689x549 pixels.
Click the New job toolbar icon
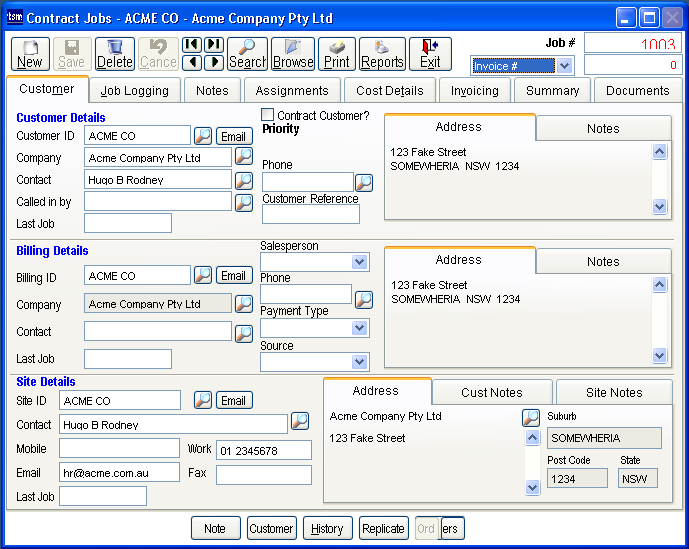coord(30,54)
